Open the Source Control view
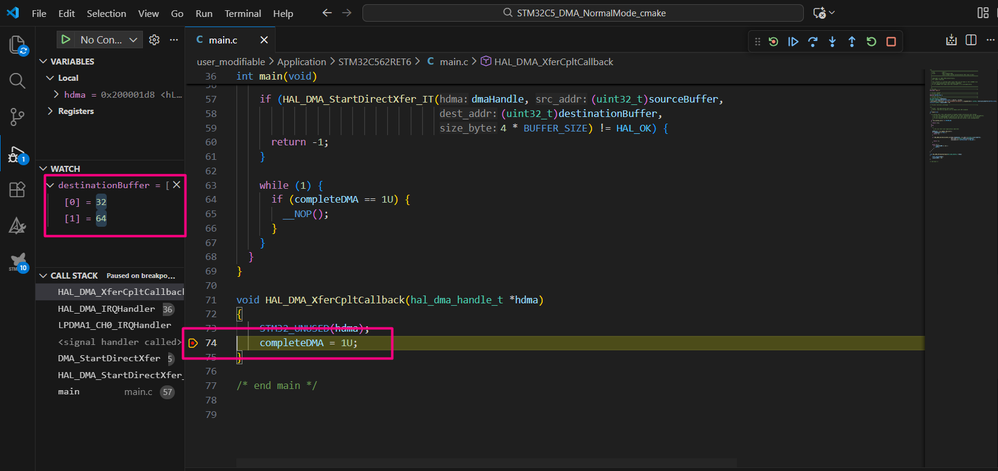 pos(17,116)
